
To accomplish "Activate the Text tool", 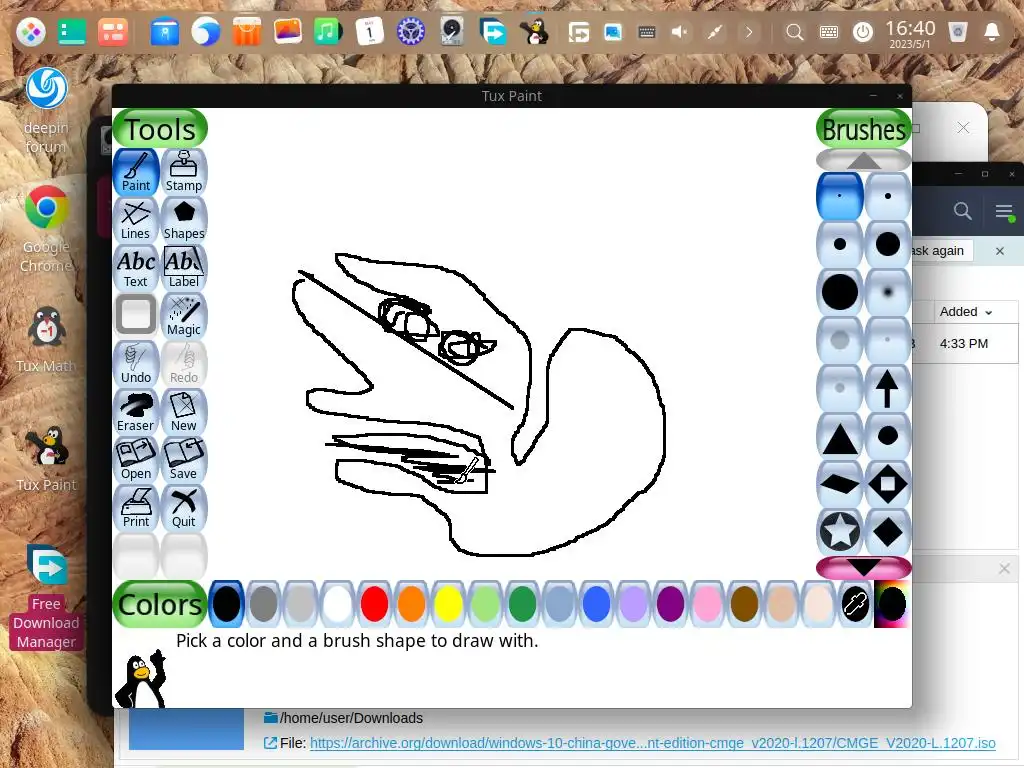I will pos(136,268).
